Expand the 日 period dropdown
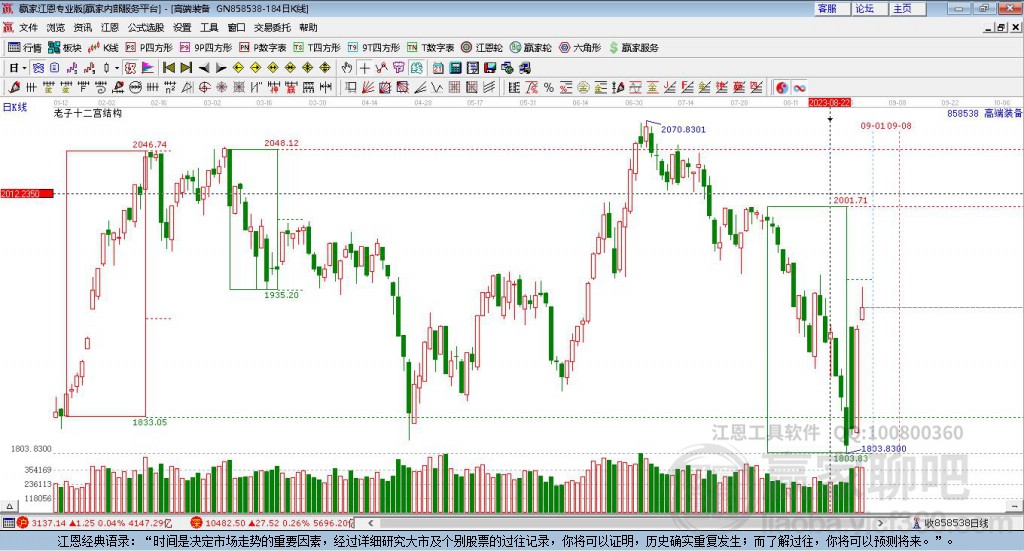 pyautogui.click(x=24, y=68)
